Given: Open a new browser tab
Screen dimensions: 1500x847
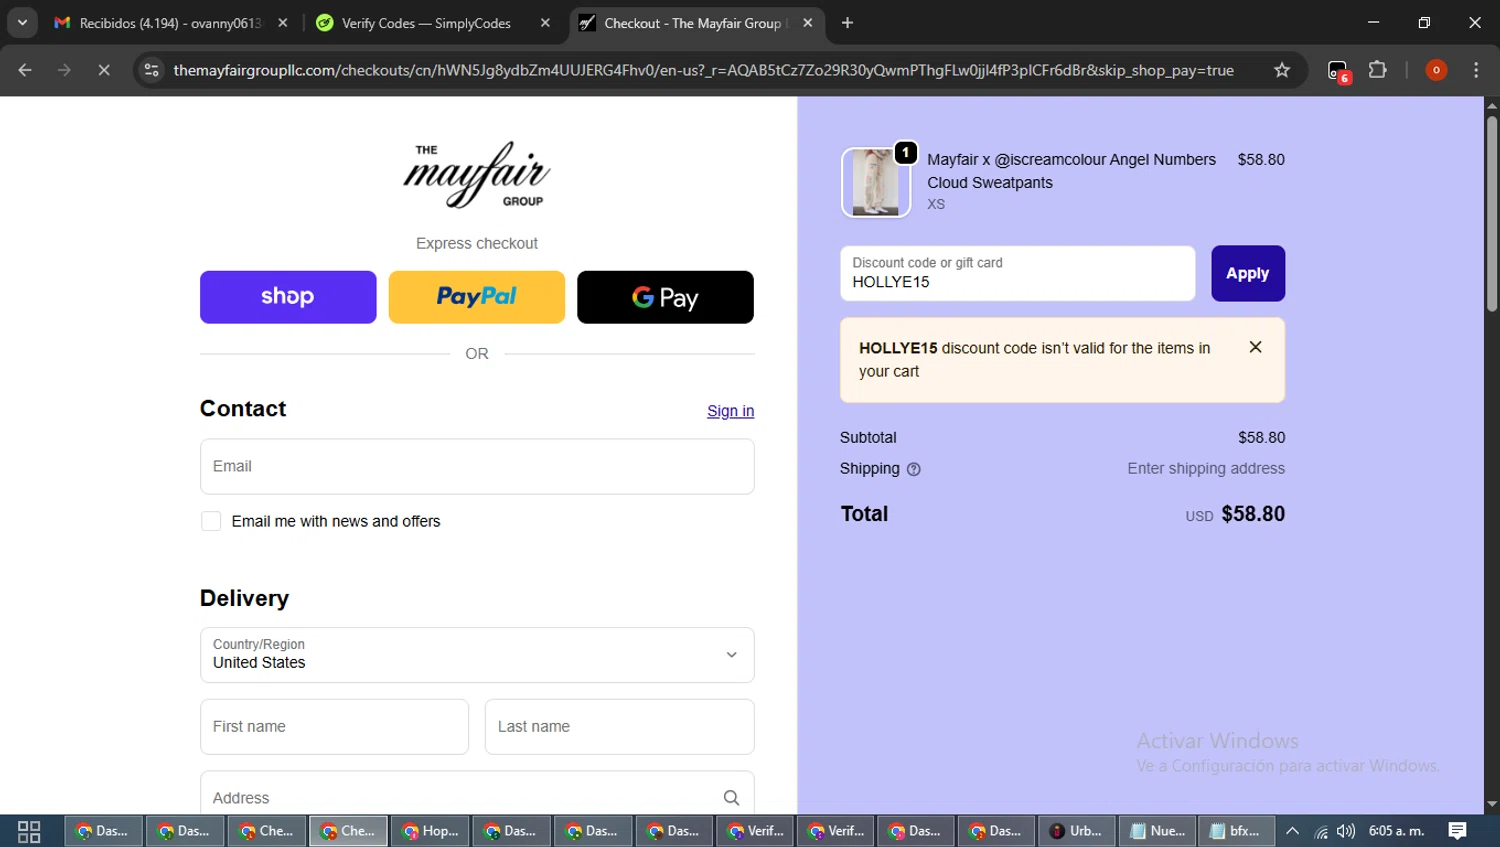Looking at the screenshot, I should pos(847,23).
